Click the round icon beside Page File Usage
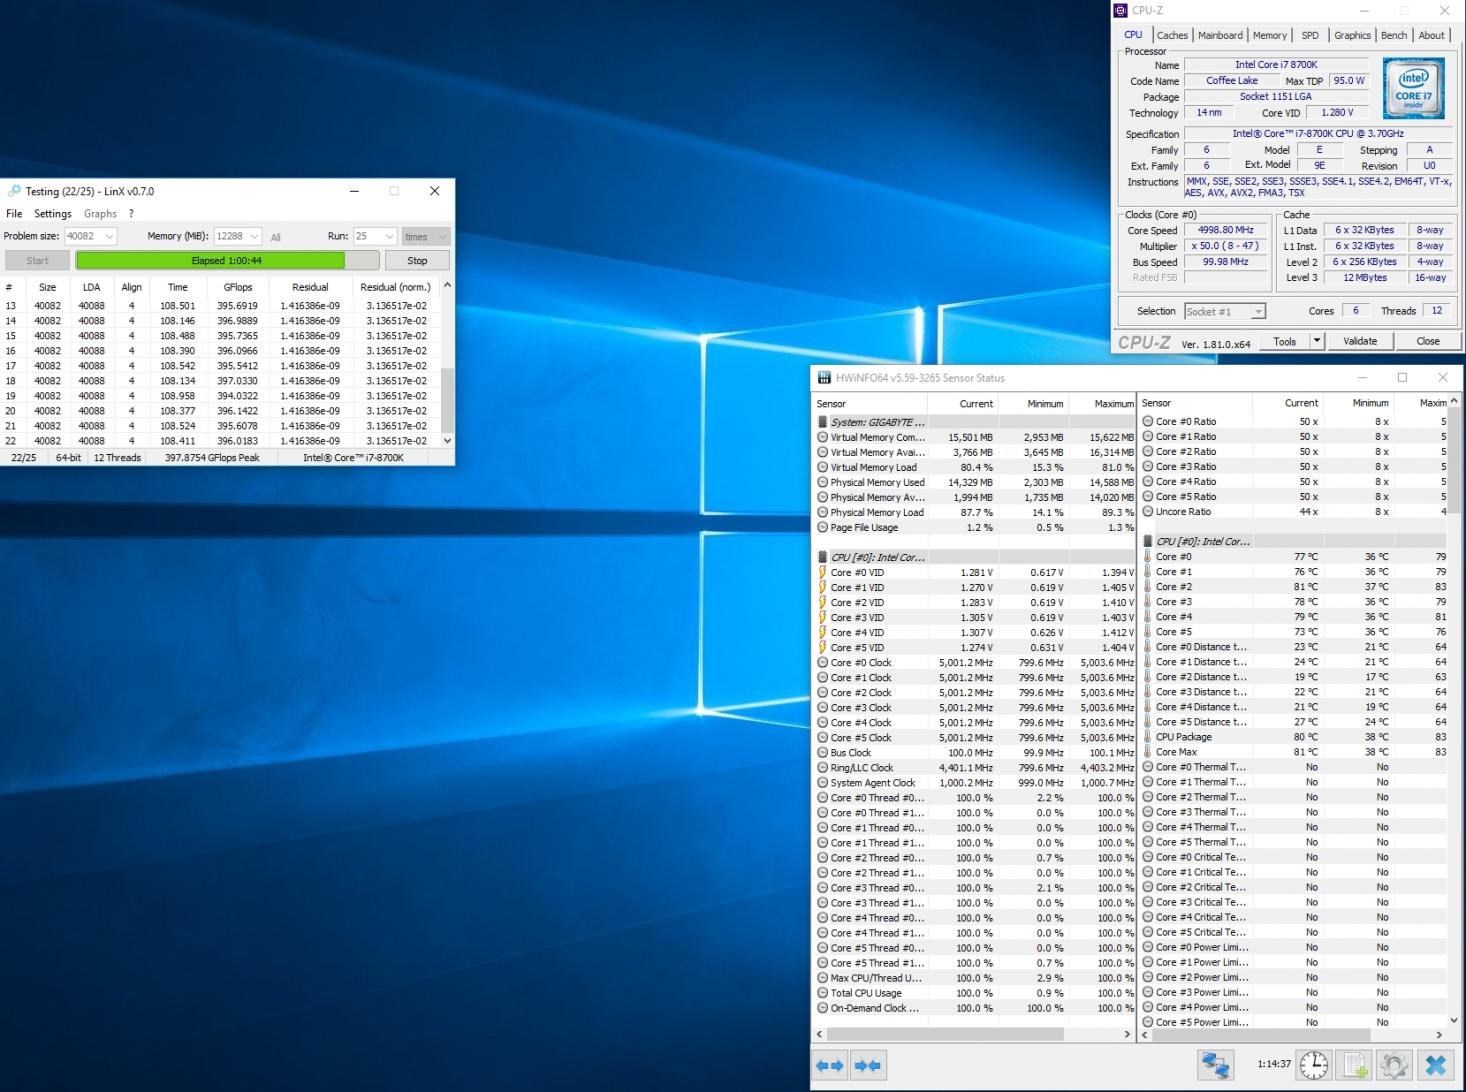Image resolution: width=1466 pixels, height=1092 pixels. (822, 528)
